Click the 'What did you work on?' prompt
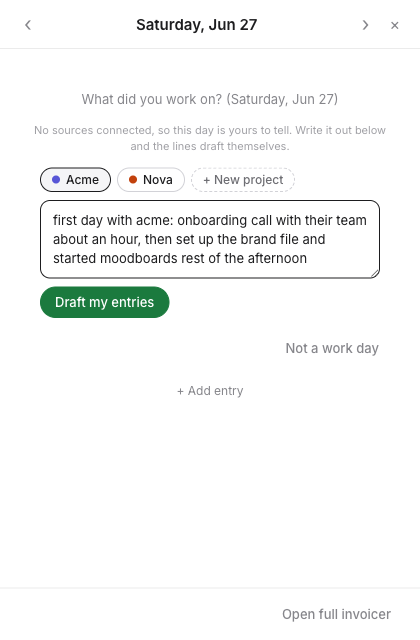Screen dimensions: 420x640 (210, 99)
